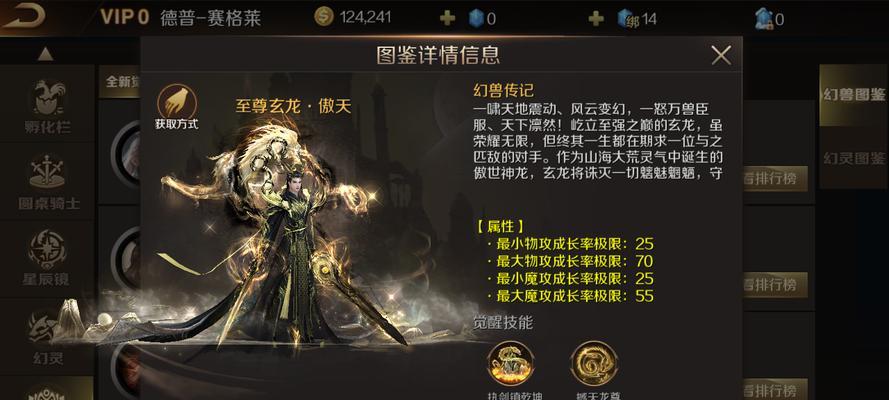Switch to the 幻兽图鉴 tab
Screen dimensions: 889x400
(x=854, y=95)
